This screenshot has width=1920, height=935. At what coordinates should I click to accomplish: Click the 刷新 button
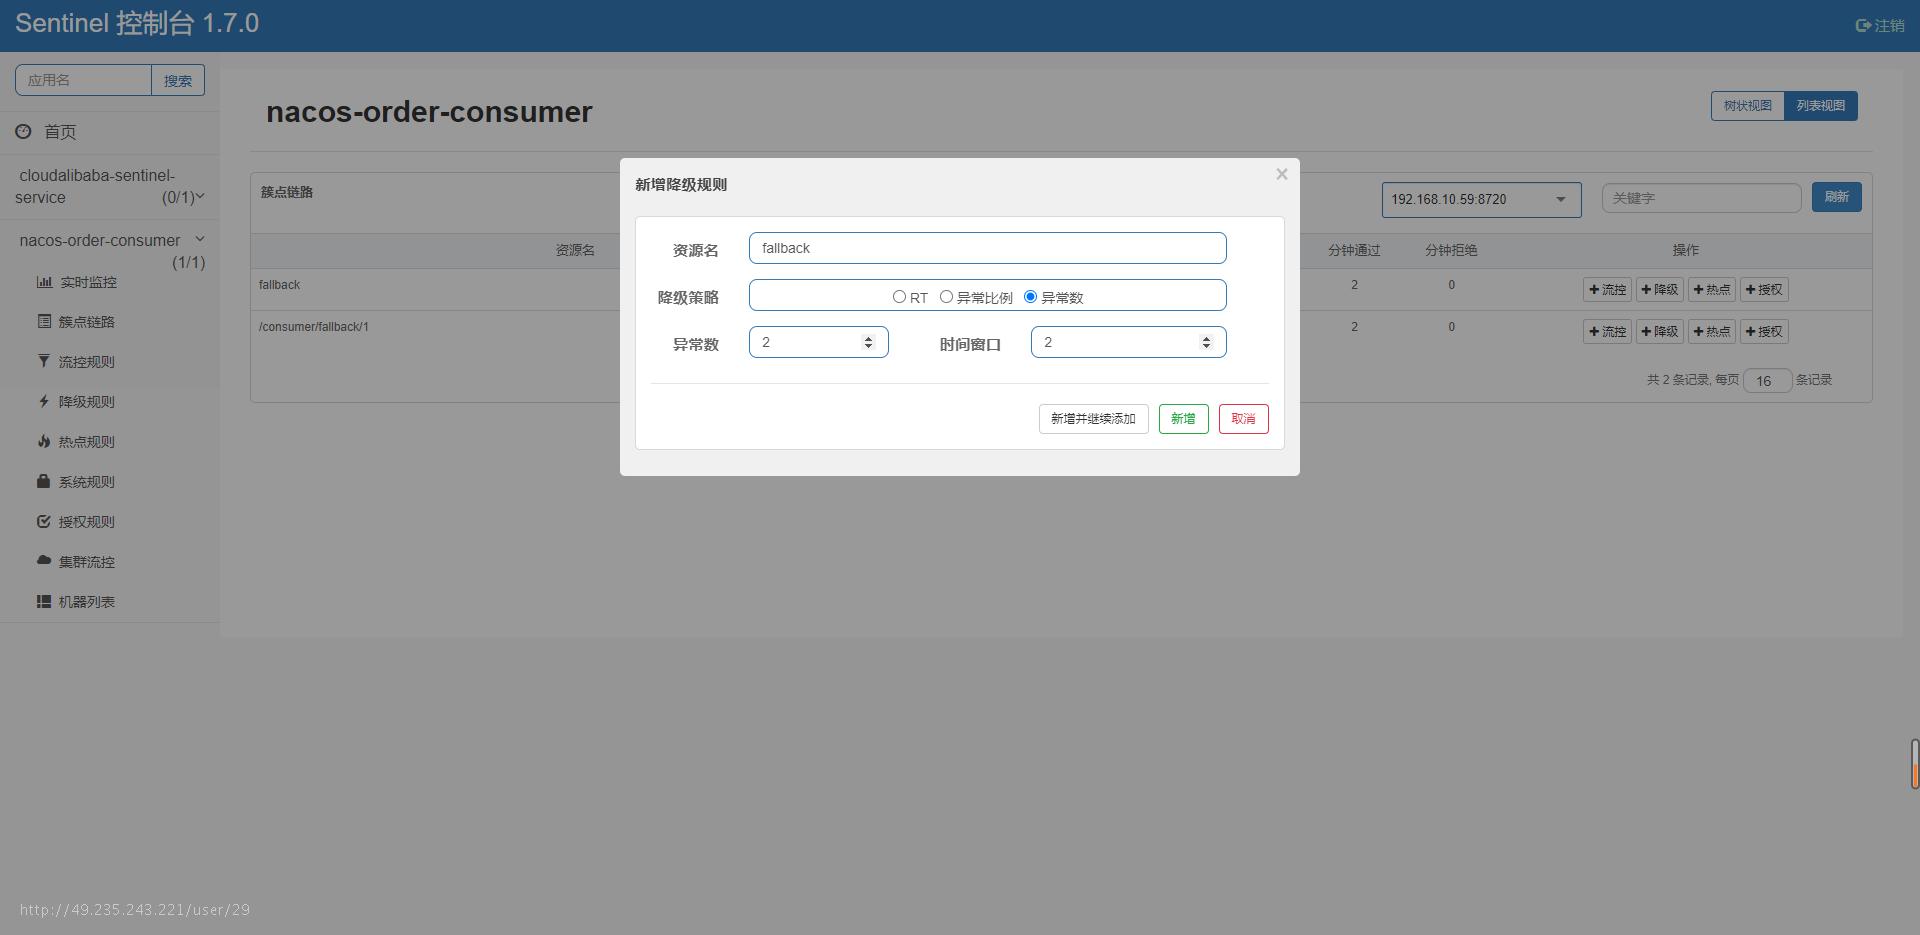tap(1836, 197)
